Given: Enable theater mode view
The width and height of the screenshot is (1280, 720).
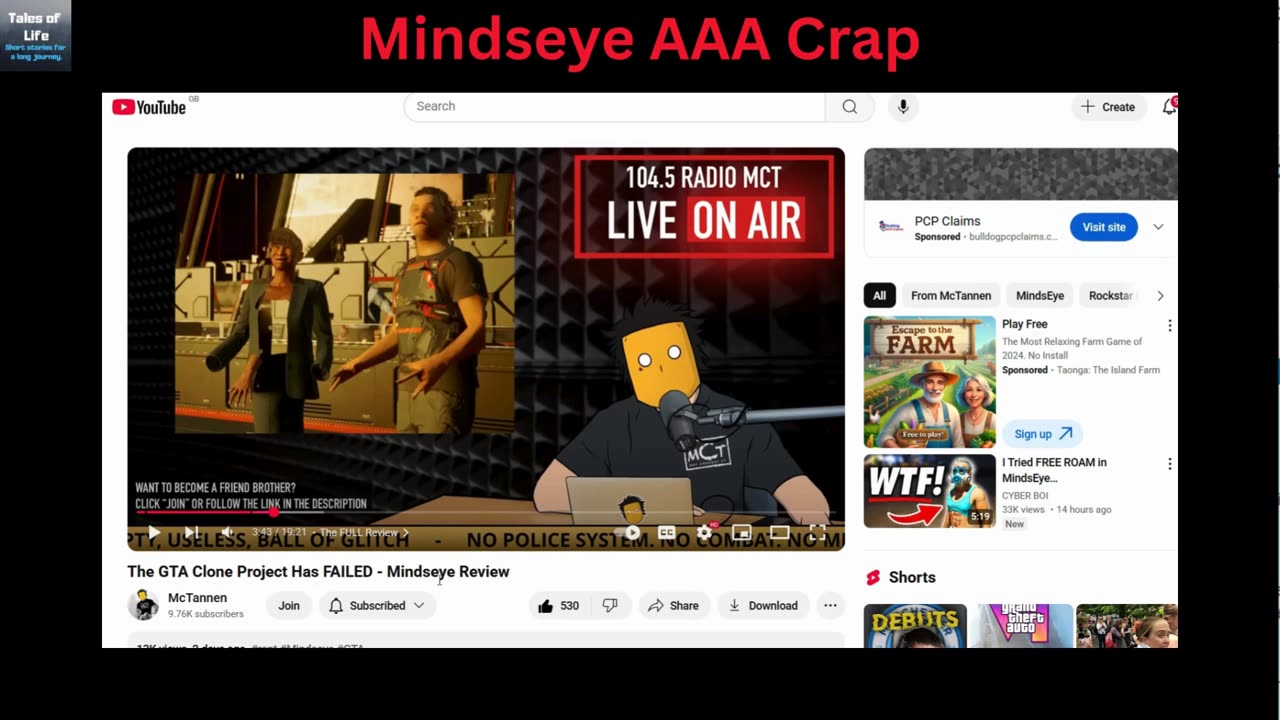Looking at the screenshot, I should (779, 532).
